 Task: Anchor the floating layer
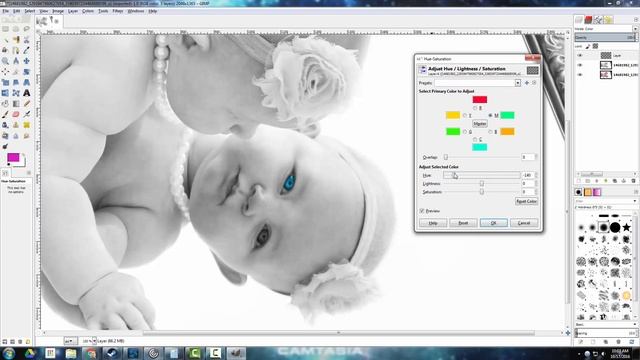click(624, 181)
